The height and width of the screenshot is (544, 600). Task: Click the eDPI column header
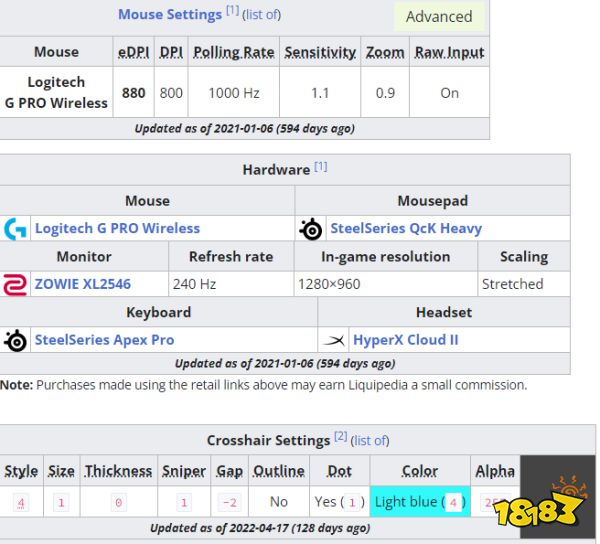tap(134, 52)
